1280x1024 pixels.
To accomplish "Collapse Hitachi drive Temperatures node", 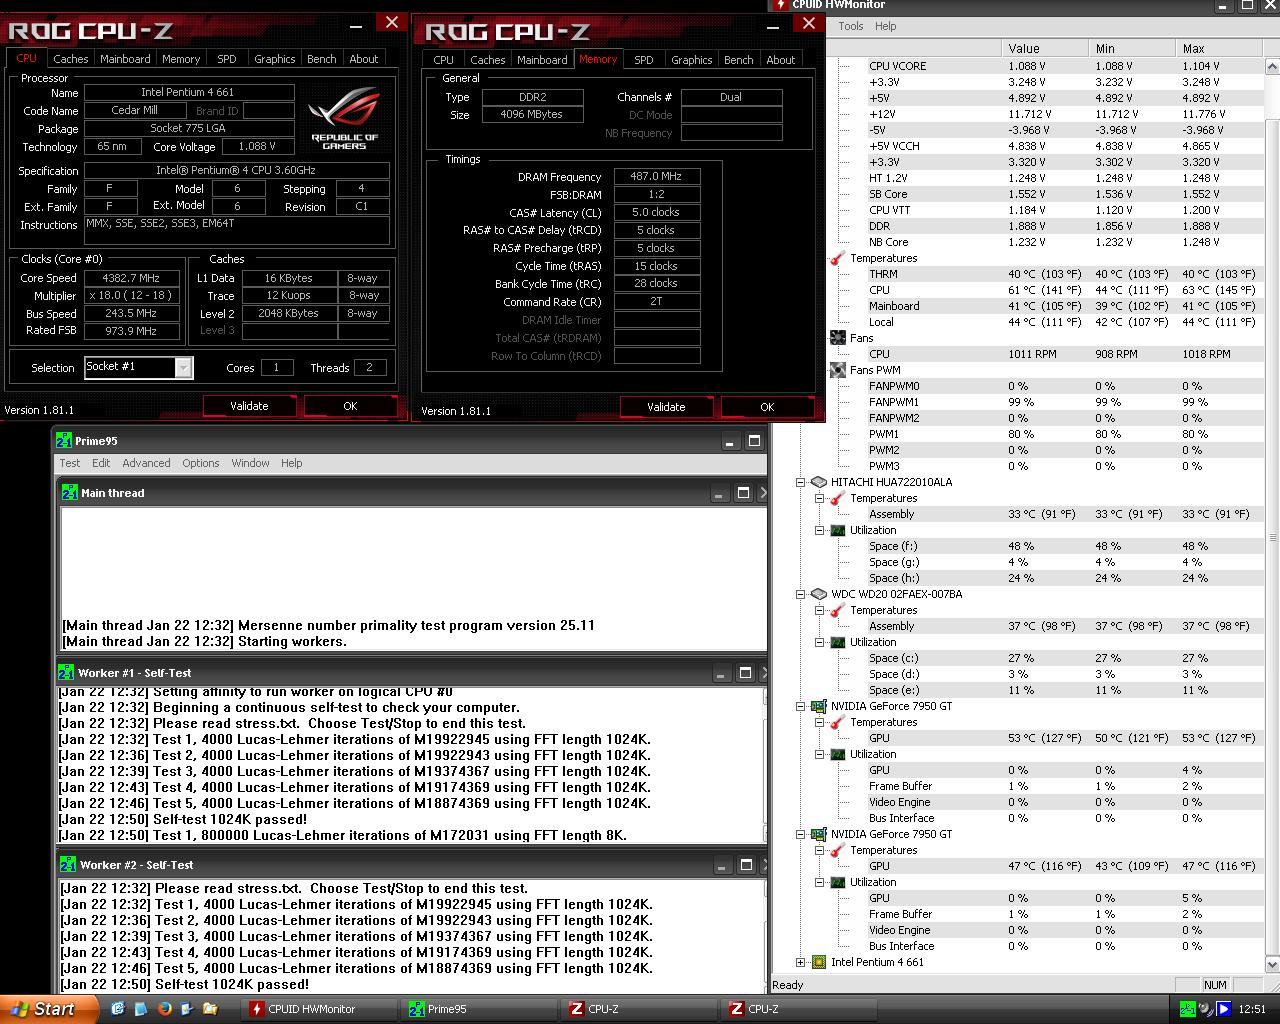I will 819,498.
